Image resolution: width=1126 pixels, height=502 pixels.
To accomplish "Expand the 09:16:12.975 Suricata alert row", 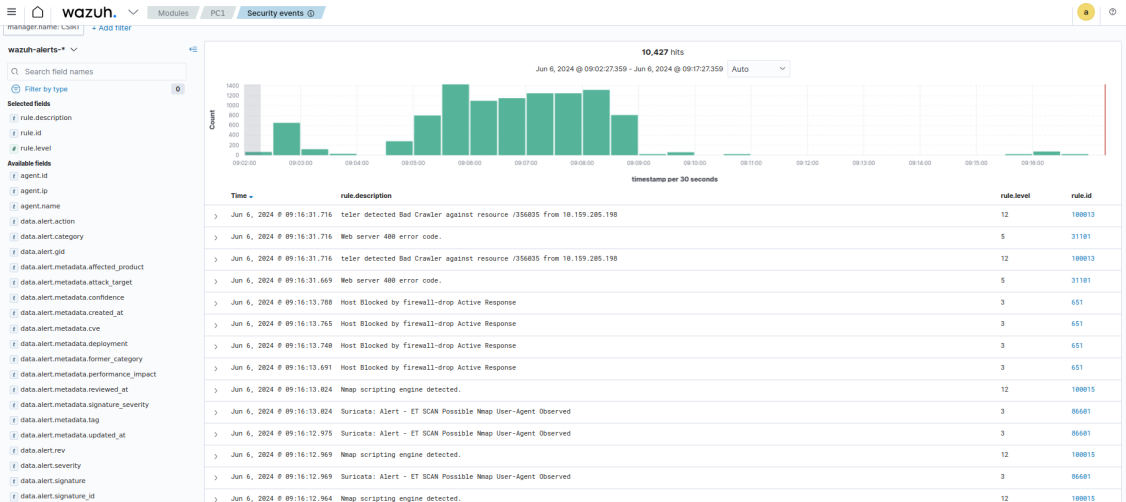I will [215, 434].
